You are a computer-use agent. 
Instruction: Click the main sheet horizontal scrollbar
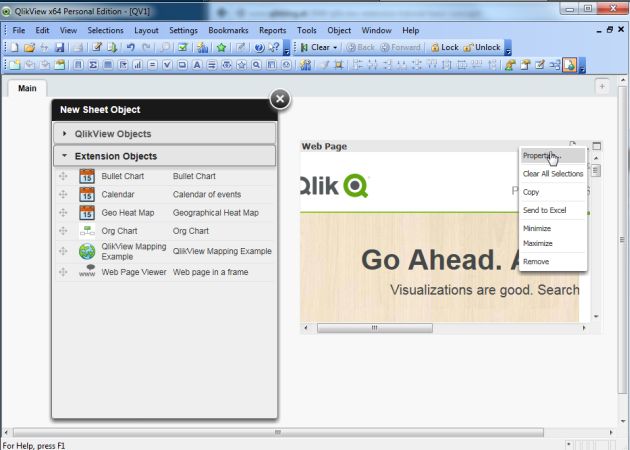[278, 432]
